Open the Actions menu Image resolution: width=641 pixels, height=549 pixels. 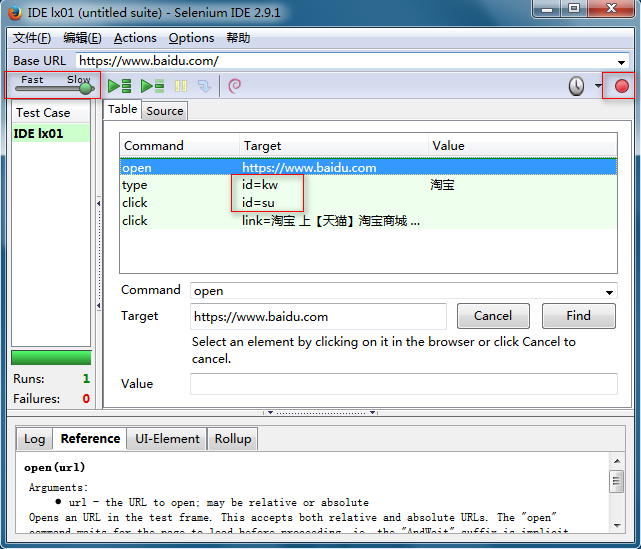pos(135,38)
